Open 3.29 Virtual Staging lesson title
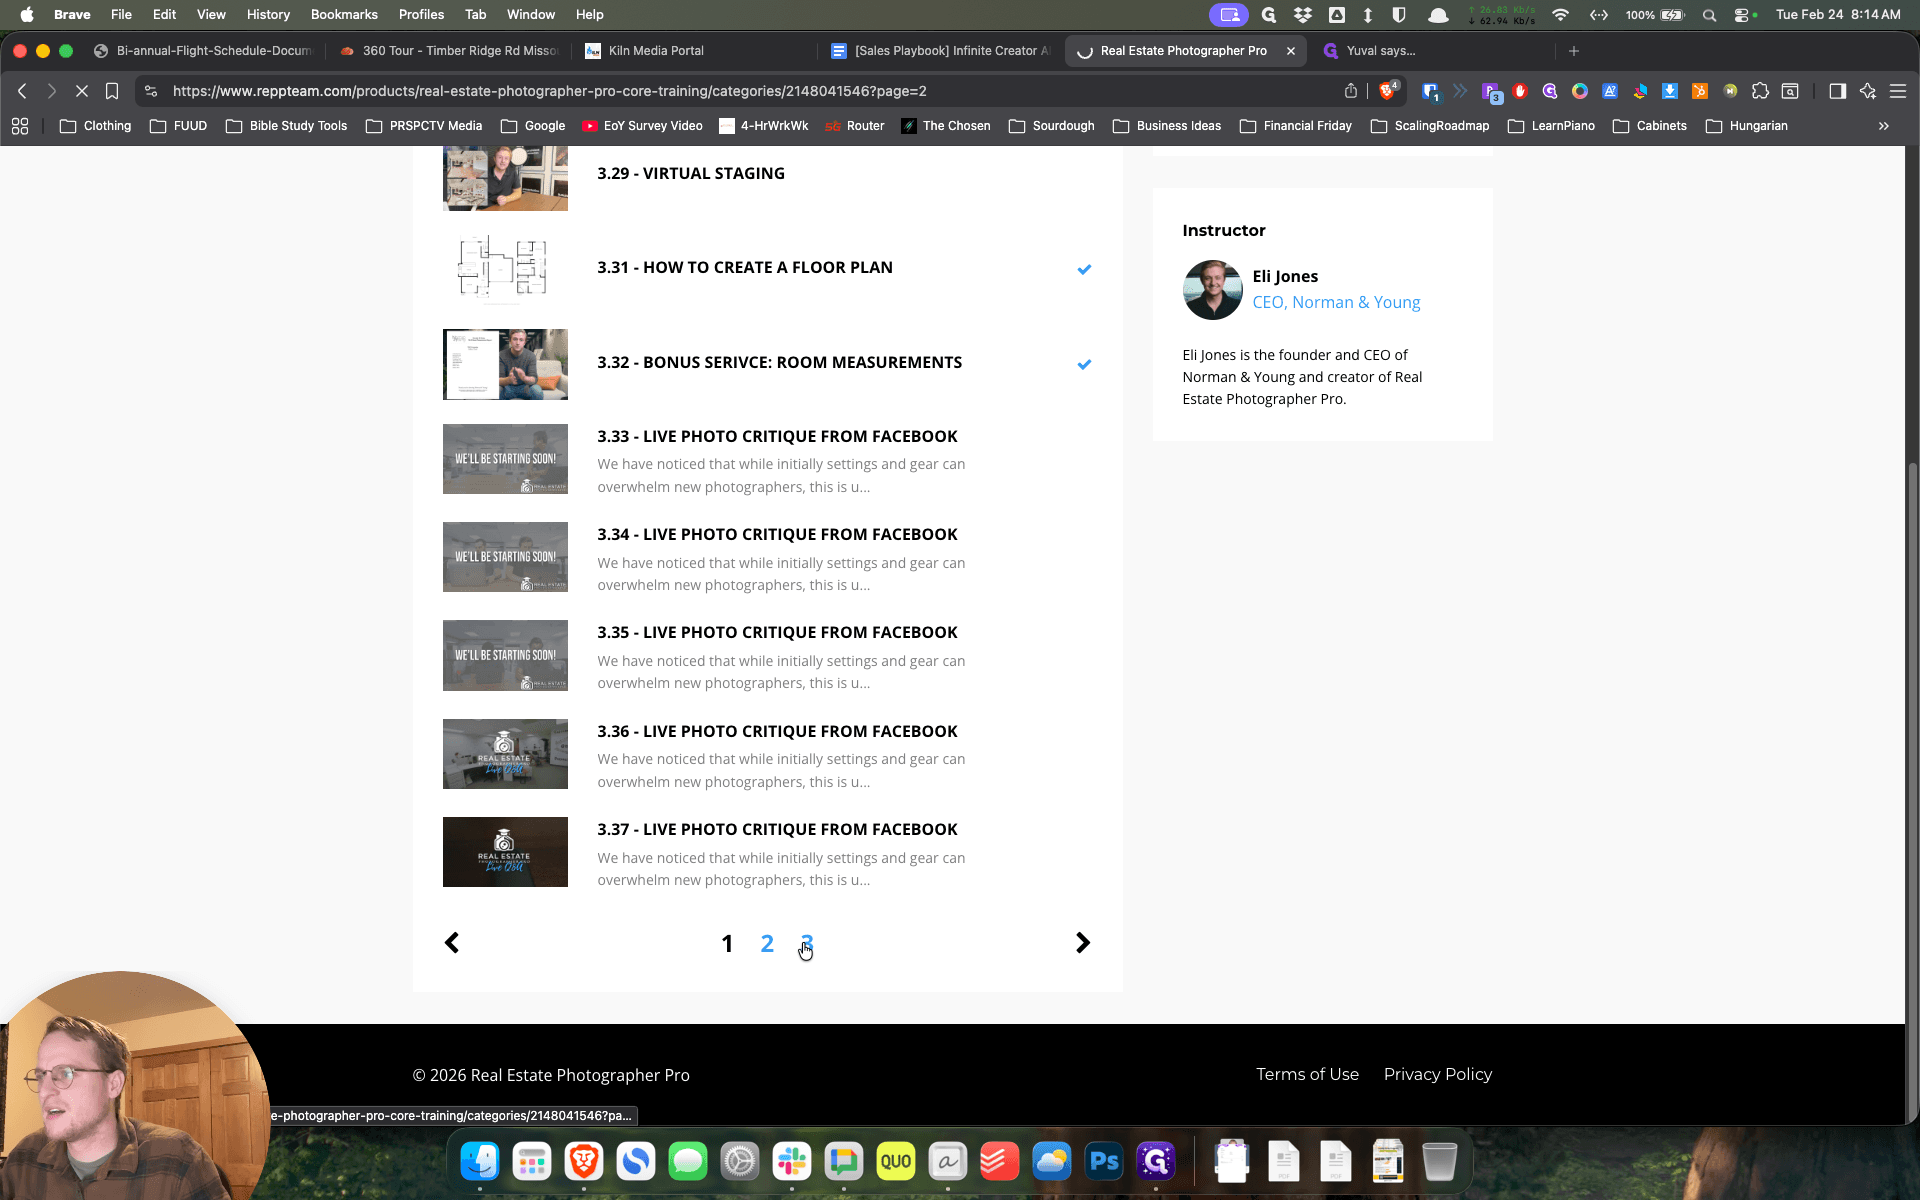The width and height of the screenshot is (1920, 1200). [x=691, y=174]
